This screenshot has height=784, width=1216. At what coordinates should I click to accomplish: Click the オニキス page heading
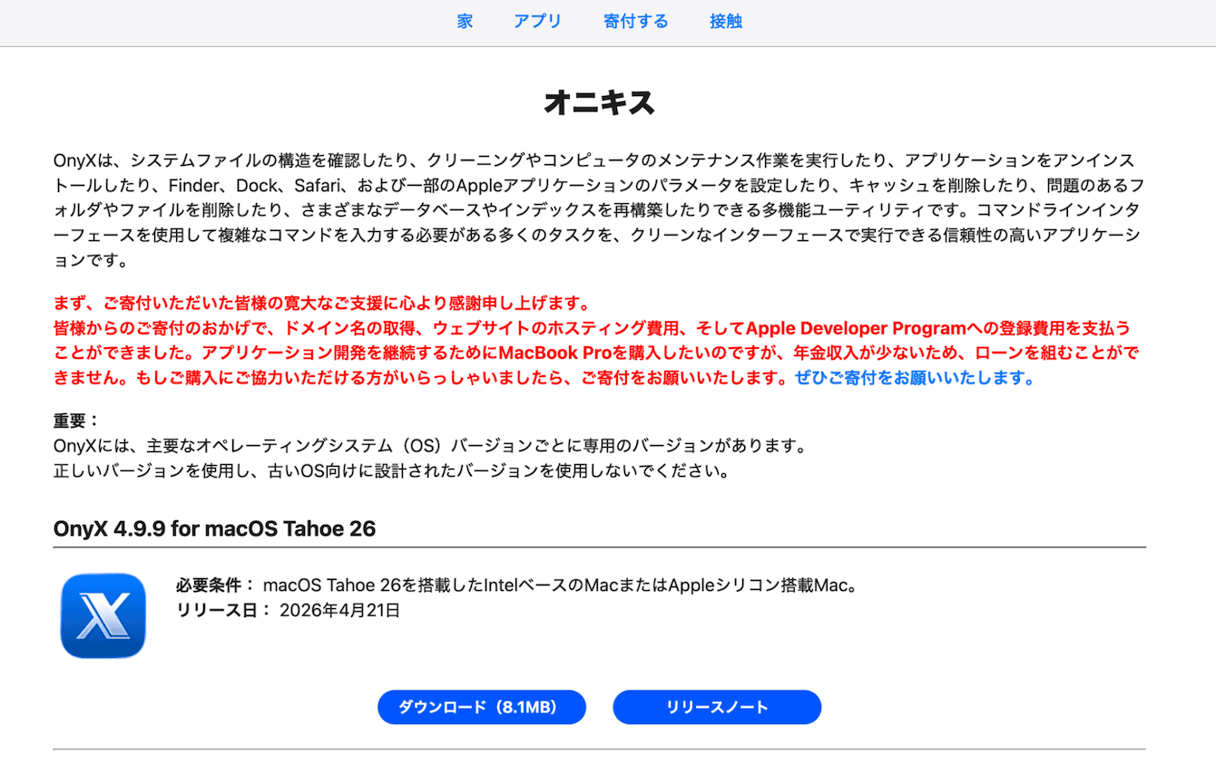(599, 102)
